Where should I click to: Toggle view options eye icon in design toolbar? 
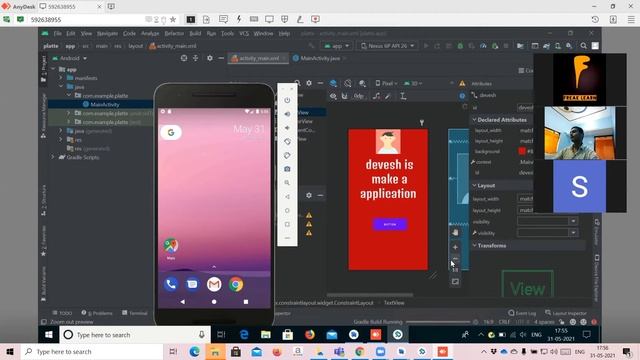333,96
